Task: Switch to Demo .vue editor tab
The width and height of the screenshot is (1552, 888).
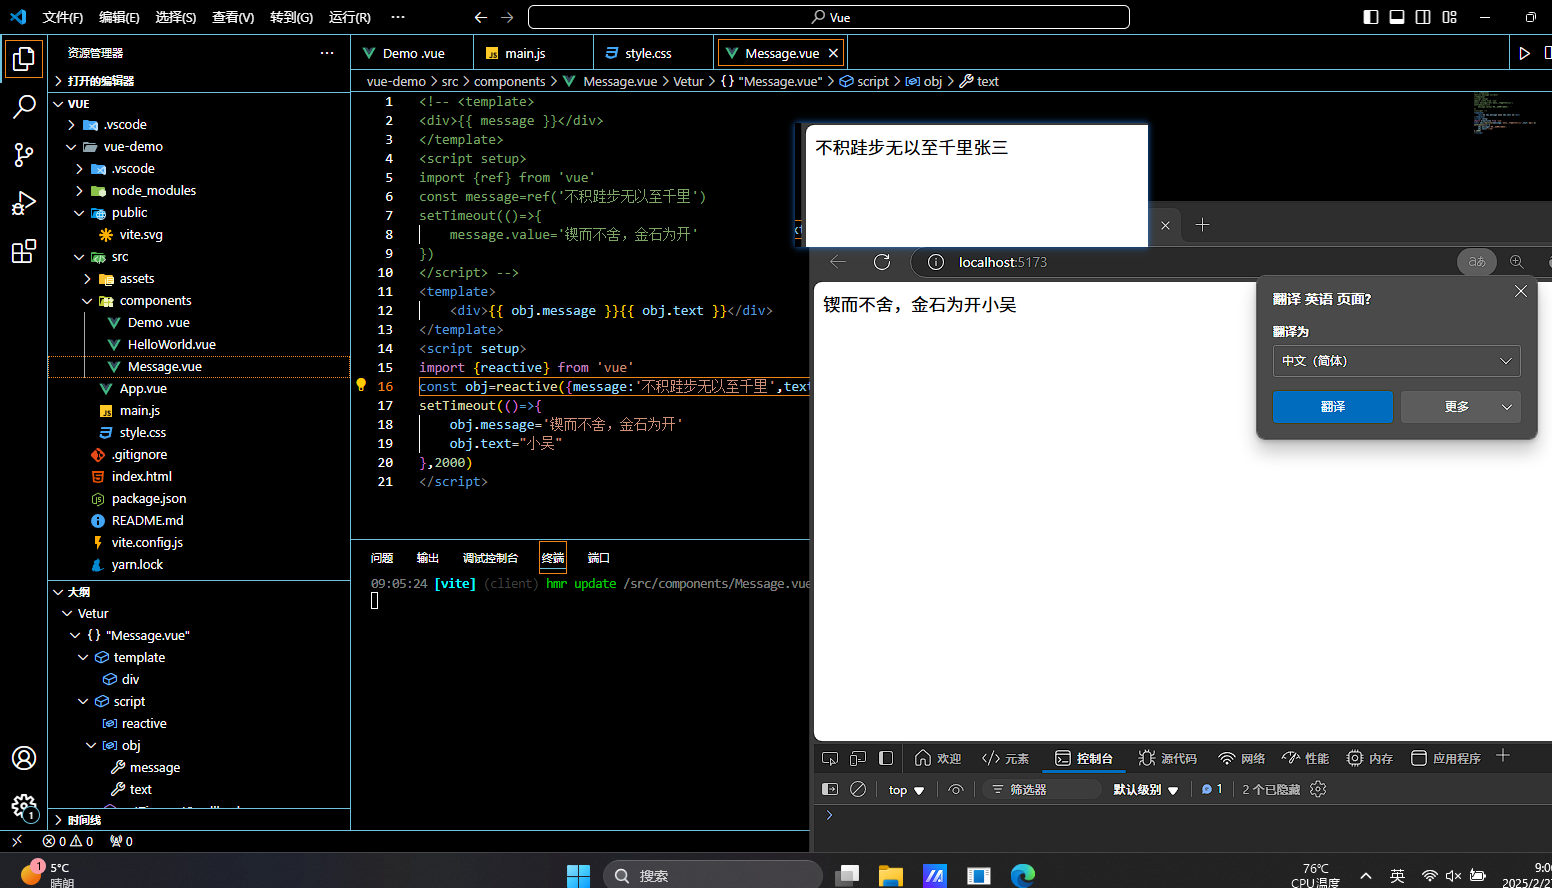Action: coord(412,53)
